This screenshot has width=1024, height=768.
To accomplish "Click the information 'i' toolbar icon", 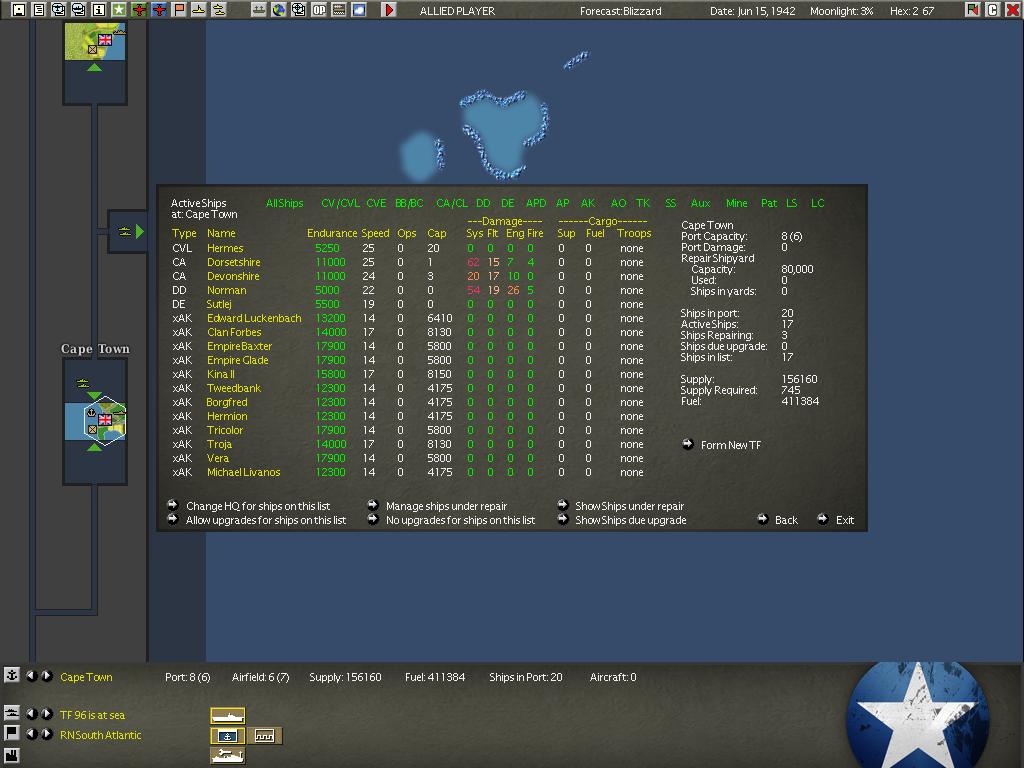I will tap(99, 10).
